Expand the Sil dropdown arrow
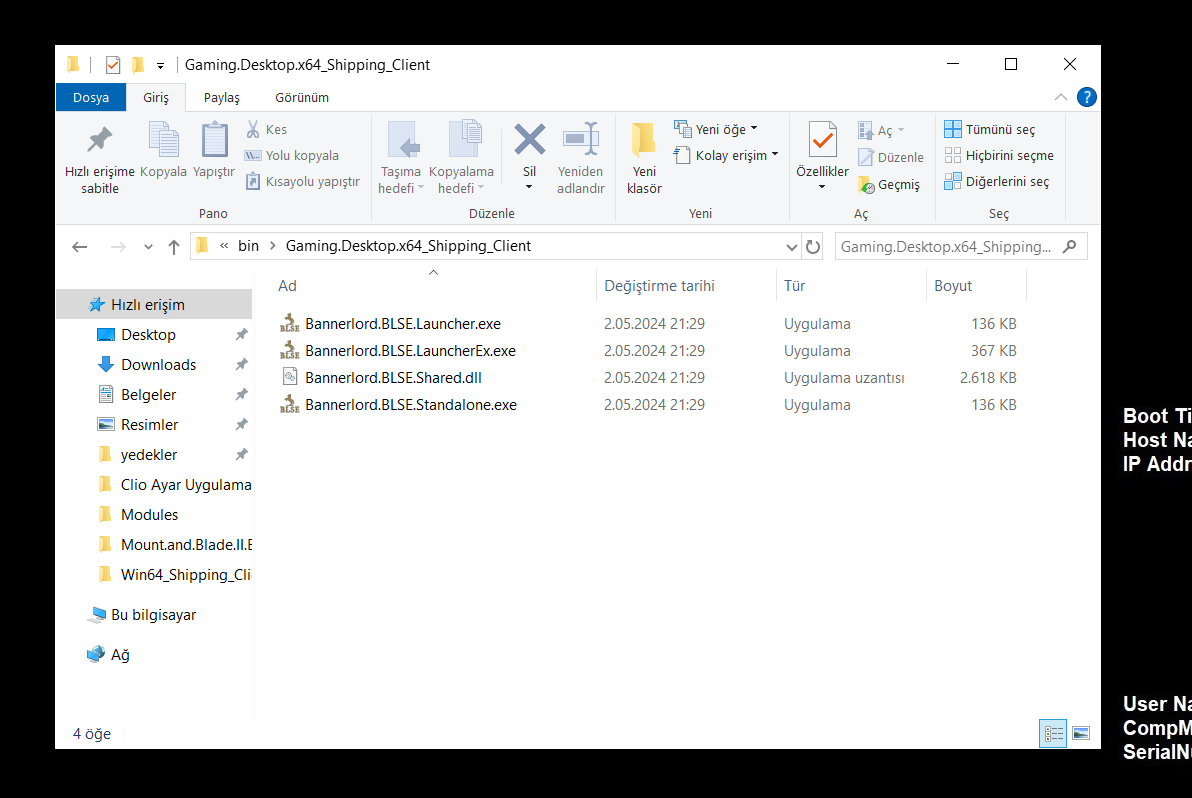The height and width of the screenshot is (798, 1192). click(529, 187)
